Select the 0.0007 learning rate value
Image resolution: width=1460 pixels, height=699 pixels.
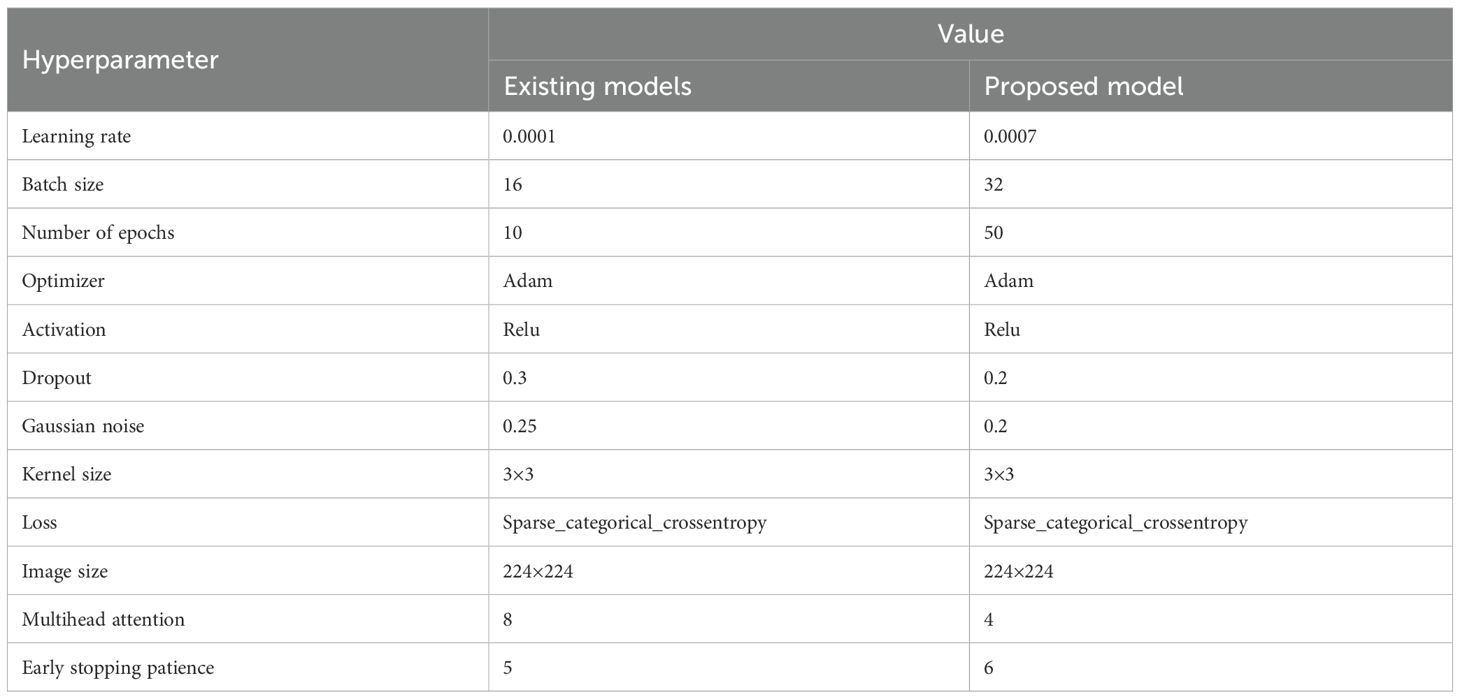pos(1010,136)
